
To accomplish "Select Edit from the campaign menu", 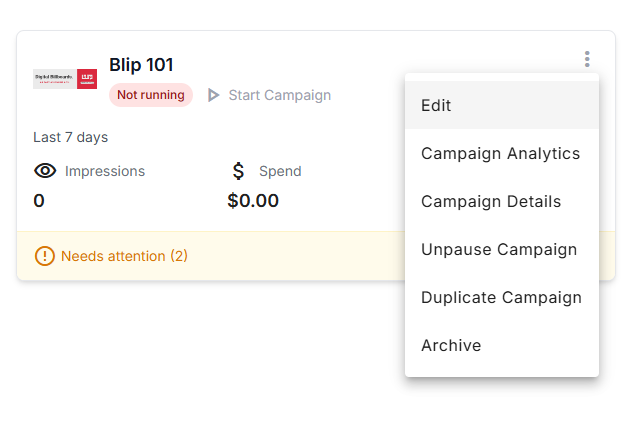I will tap(502, 105).
